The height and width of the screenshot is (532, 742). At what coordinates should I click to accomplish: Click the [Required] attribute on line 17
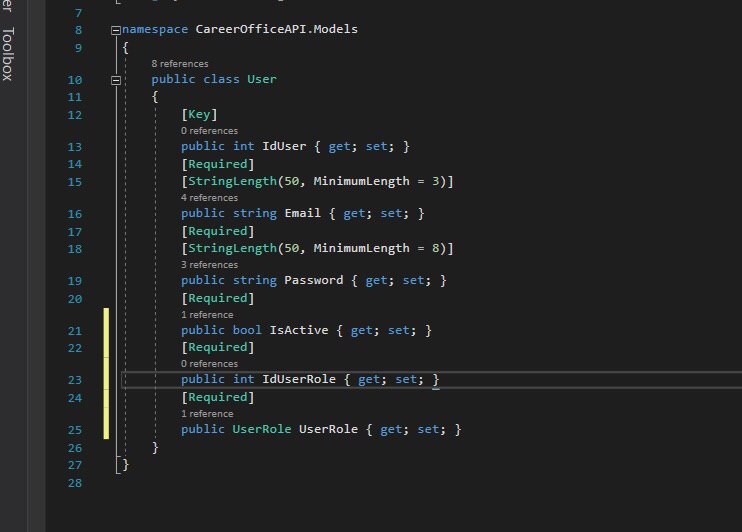tap(218, 231)
